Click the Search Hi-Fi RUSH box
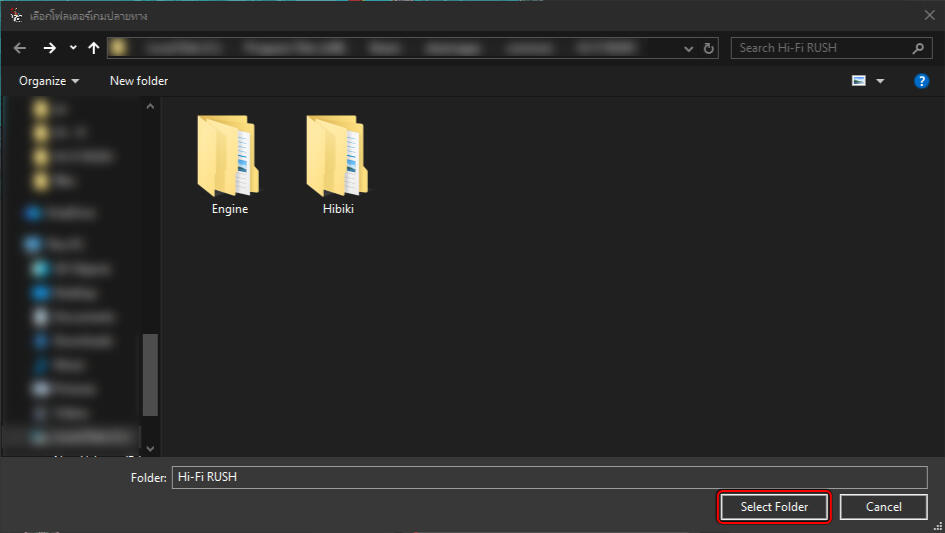Viewport: 945px width, 533px height. click(820, 48)
